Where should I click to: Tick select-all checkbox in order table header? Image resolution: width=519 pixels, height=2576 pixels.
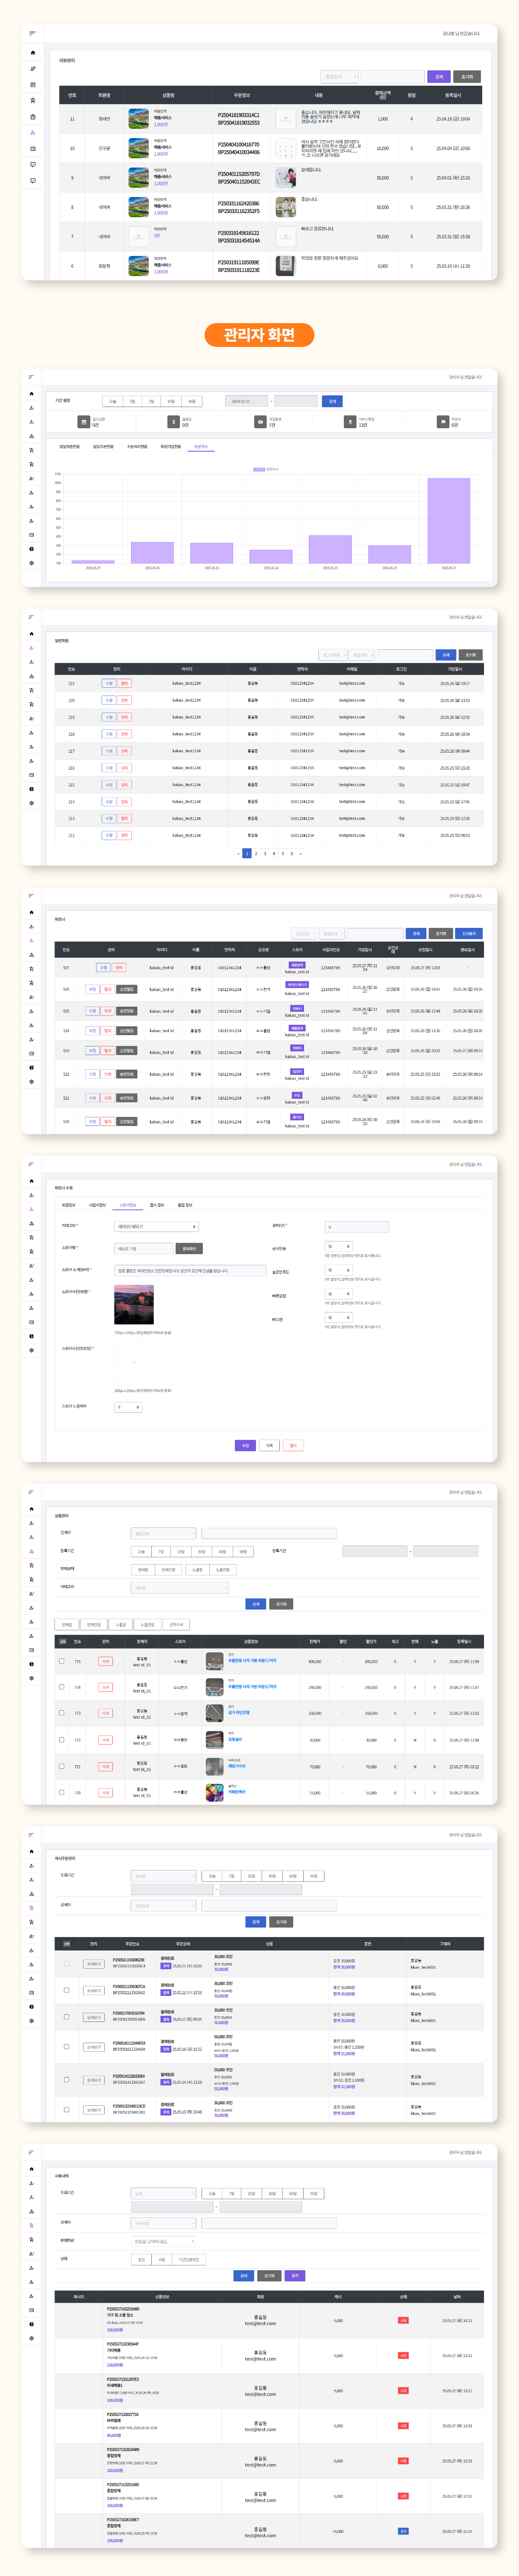point(67,1944)
